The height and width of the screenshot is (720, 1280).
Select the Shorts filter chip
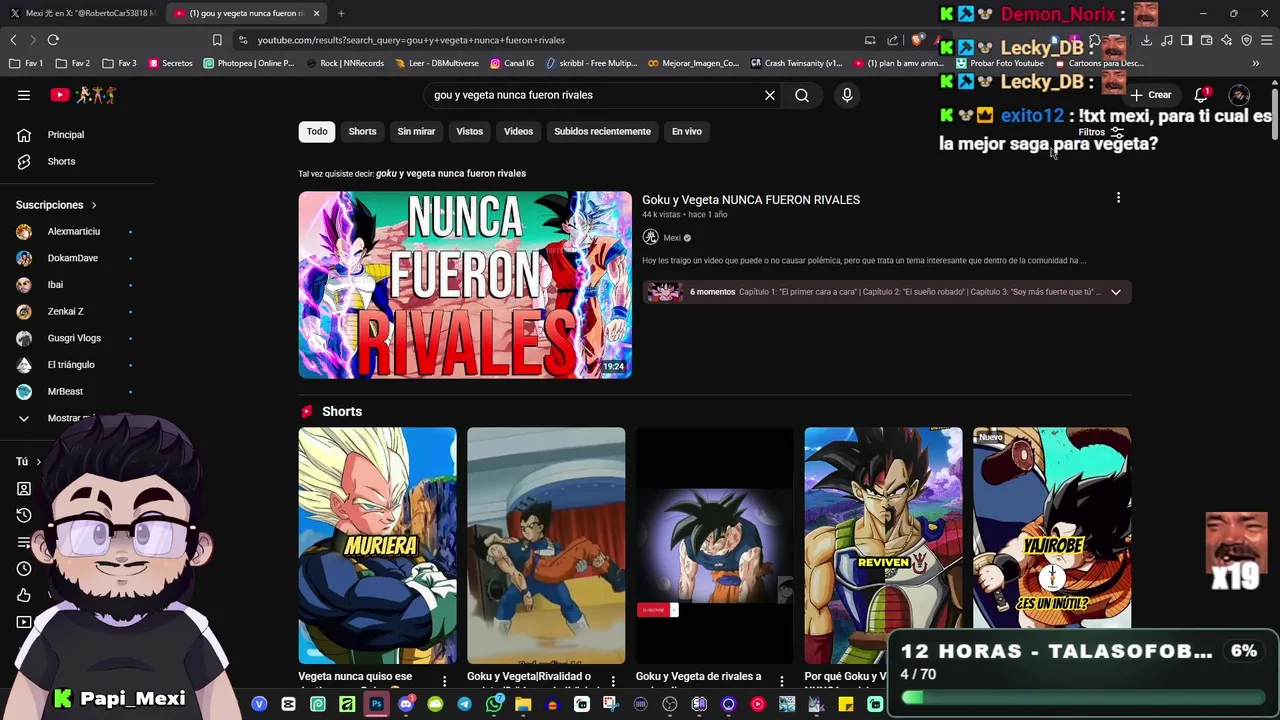click(x=362, y=131)
